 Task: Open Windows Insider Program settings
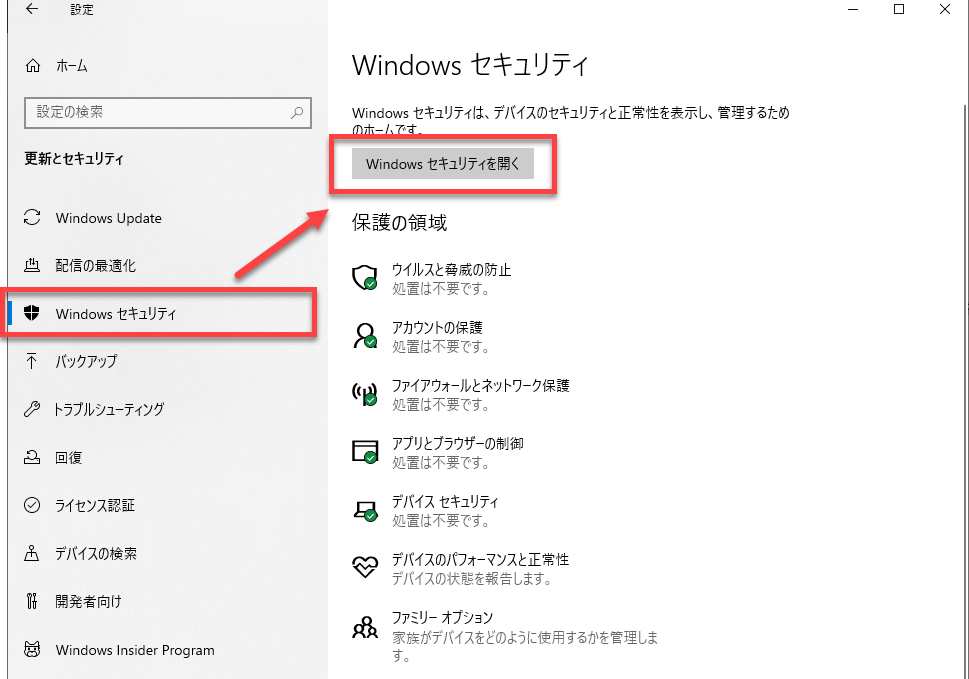[134, 650]
